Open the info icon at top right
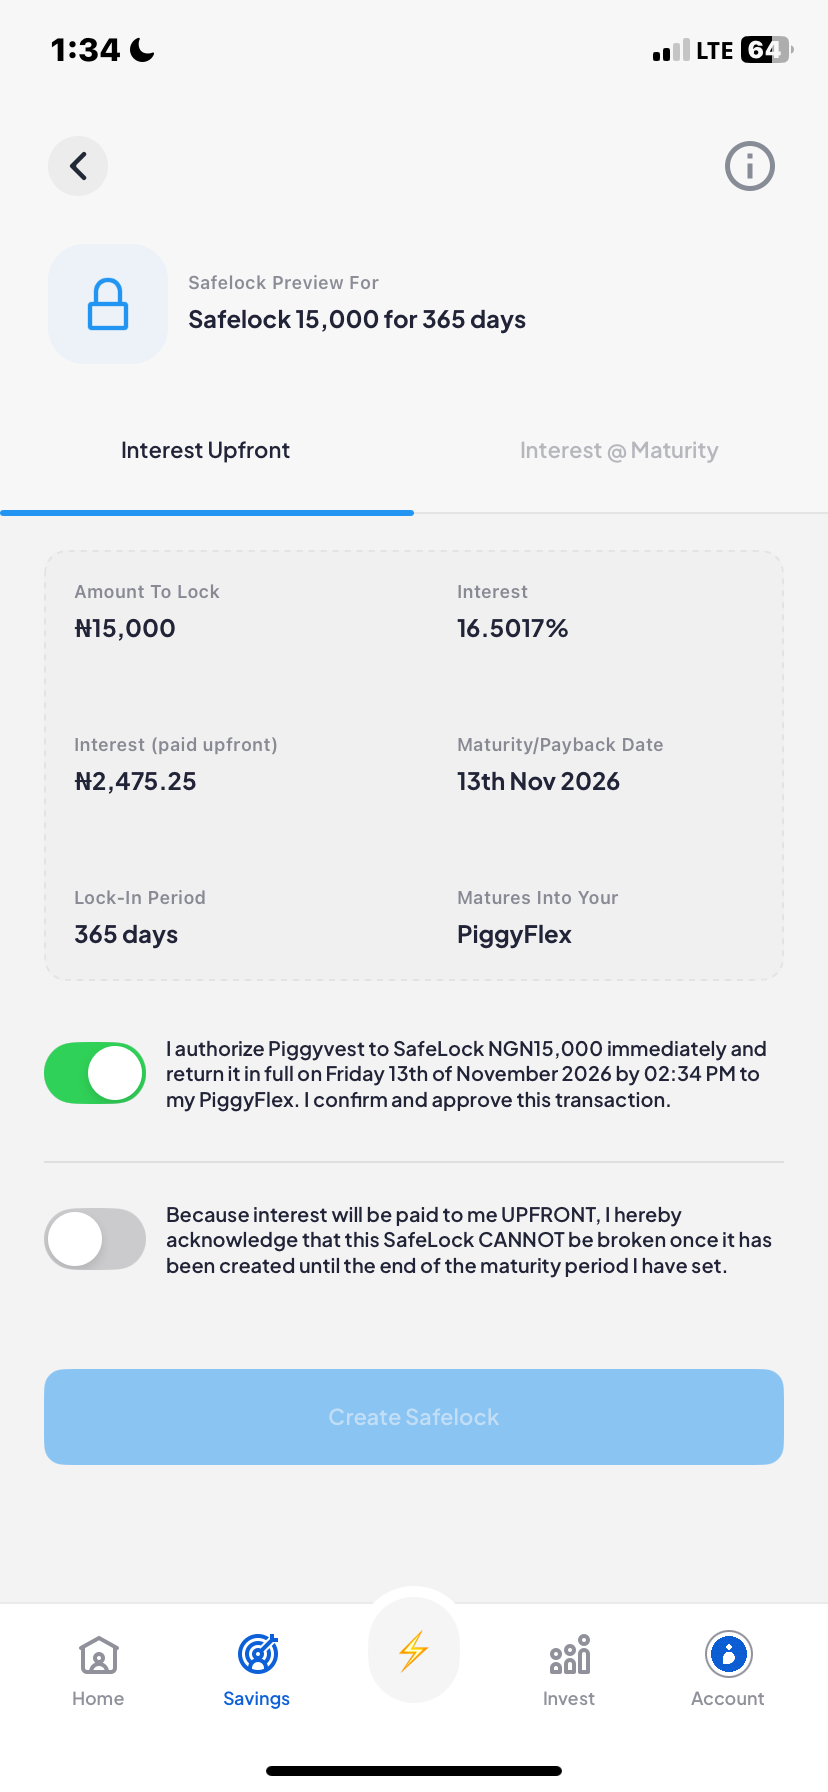Image resolution: width=828 pixels, height=1792 pixels. coord(749,165)
